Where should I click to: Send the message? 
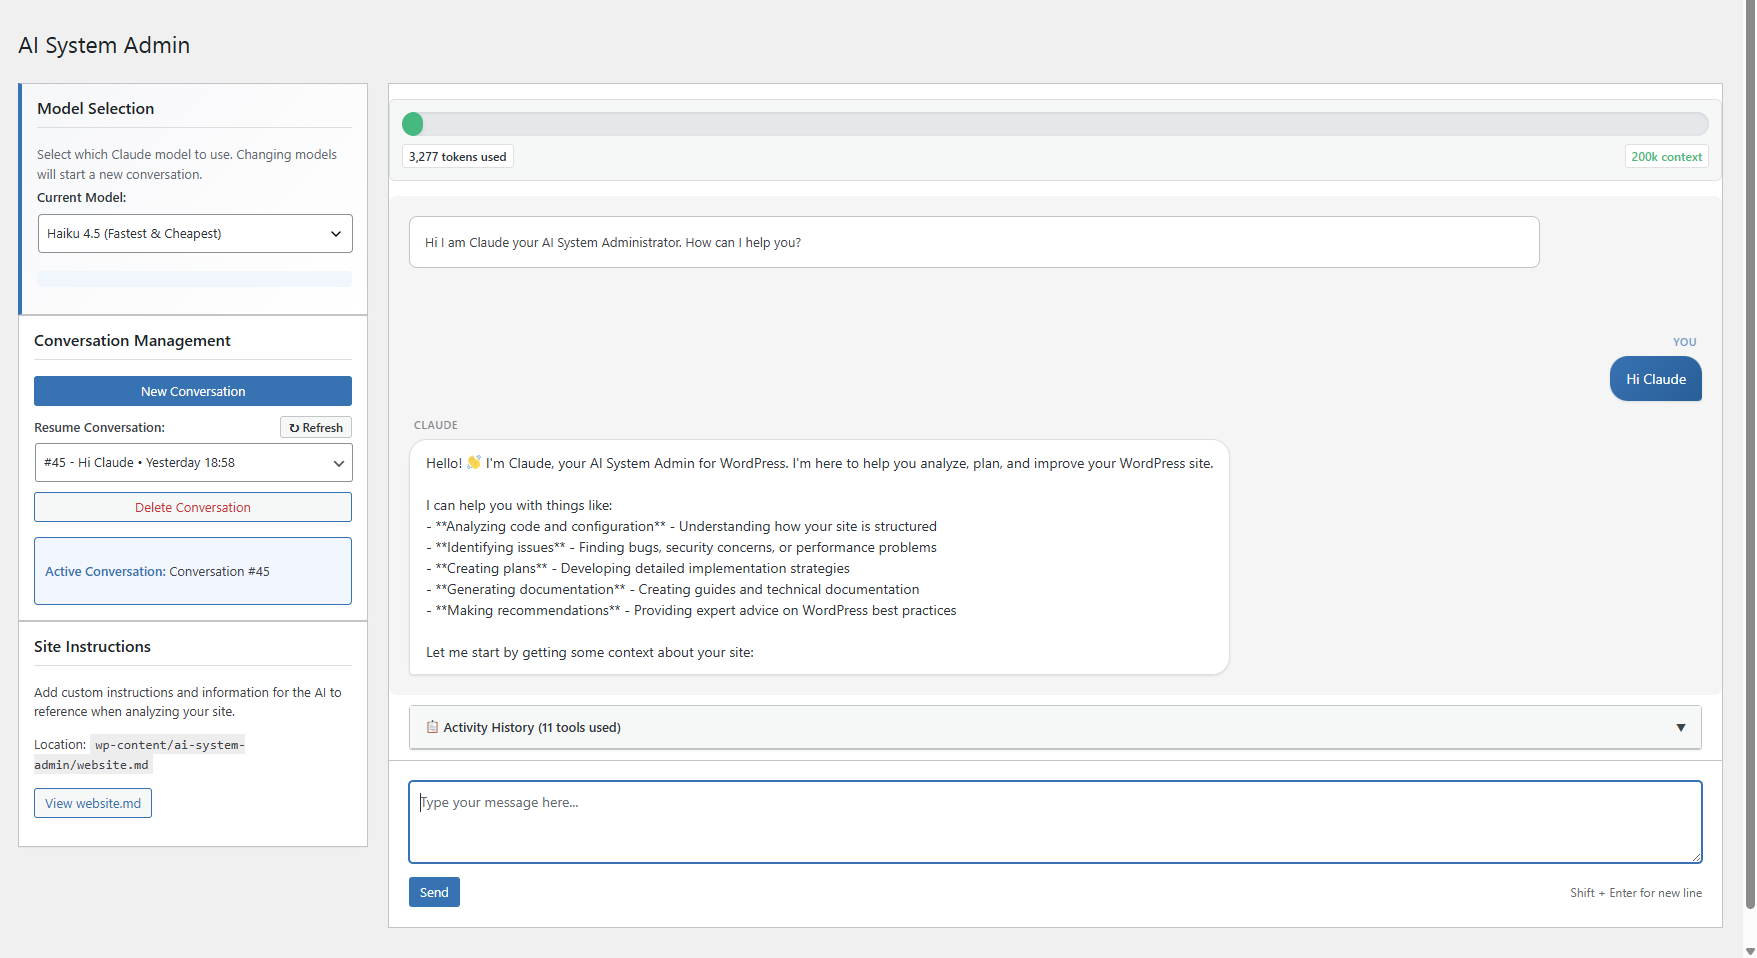[x=434, y=892]
